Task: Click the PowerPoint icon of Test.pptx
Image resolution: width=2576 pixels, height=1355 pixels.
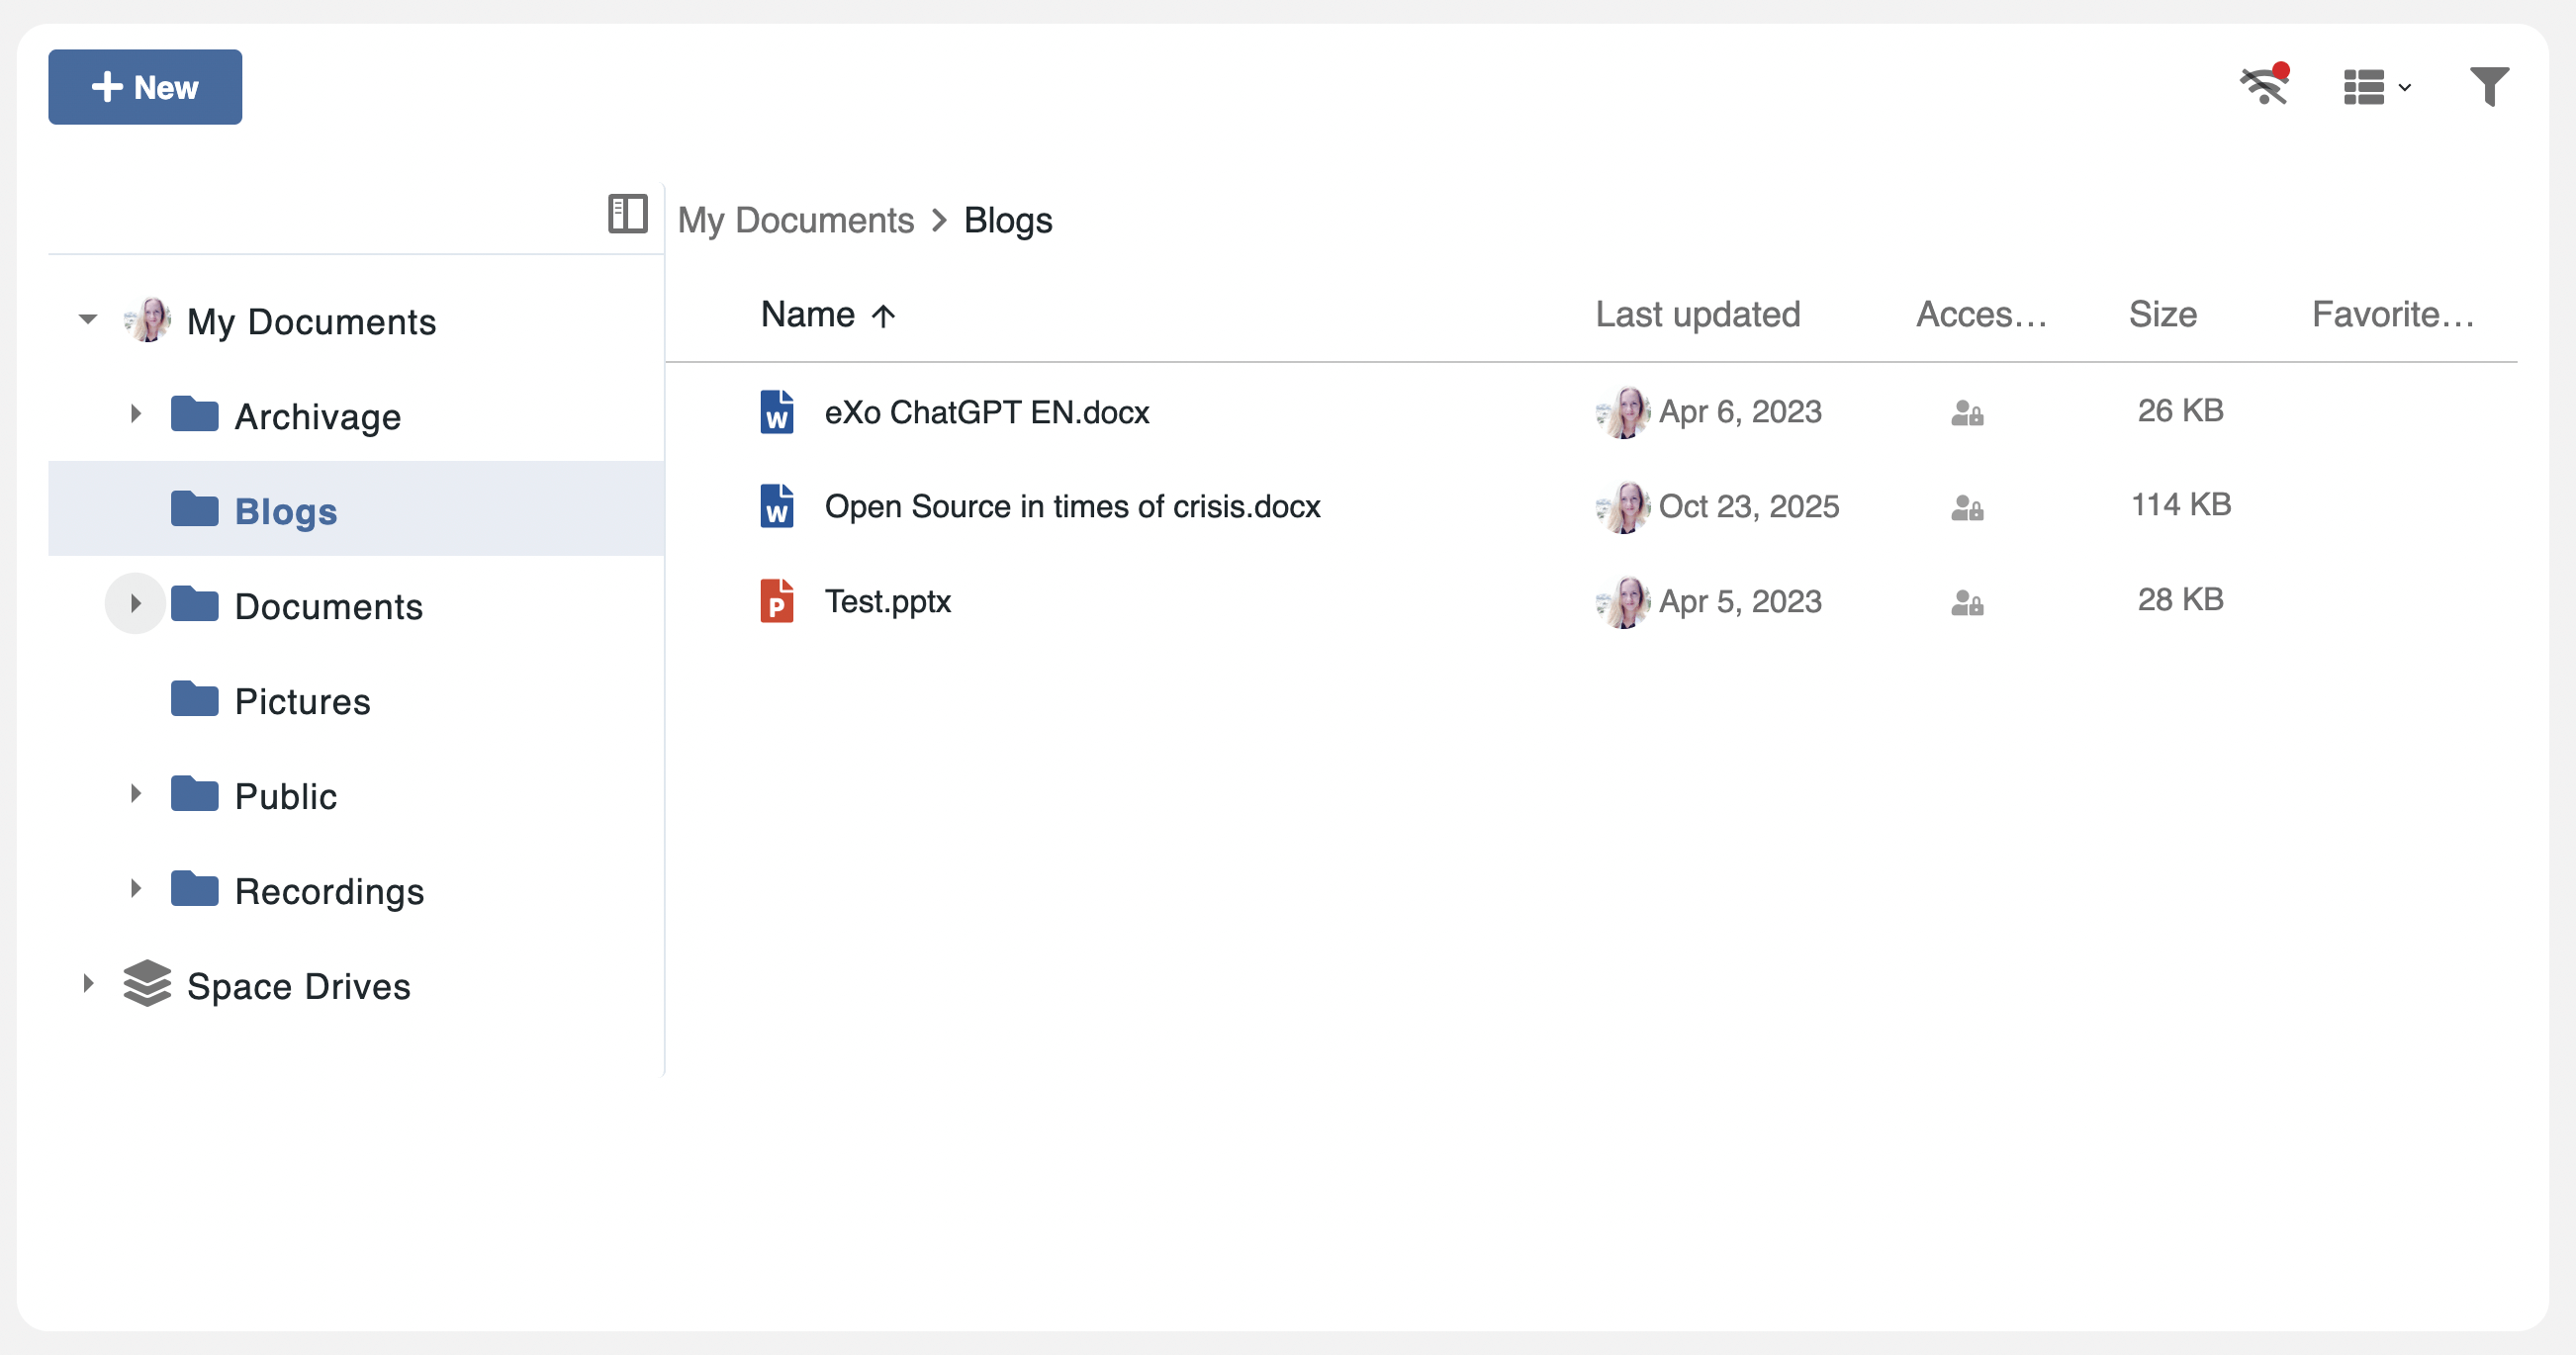Action: point(776,601)
